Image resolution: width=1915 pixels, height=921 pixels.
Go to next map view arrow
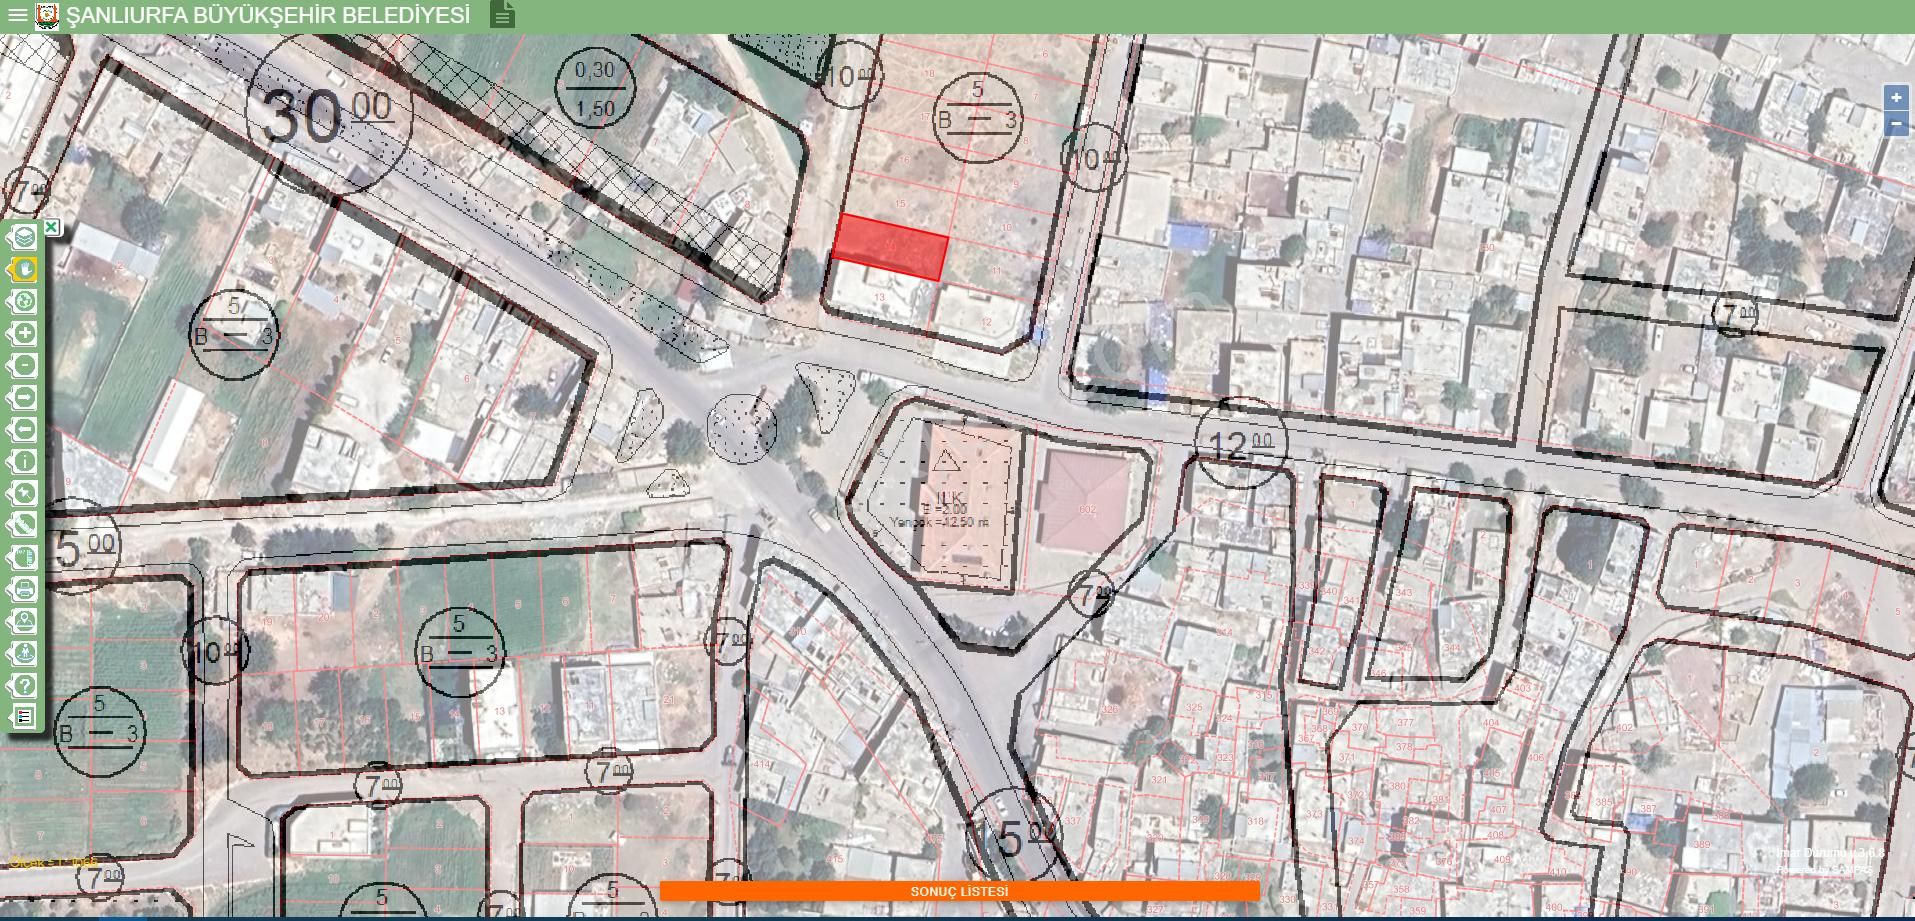24,397
